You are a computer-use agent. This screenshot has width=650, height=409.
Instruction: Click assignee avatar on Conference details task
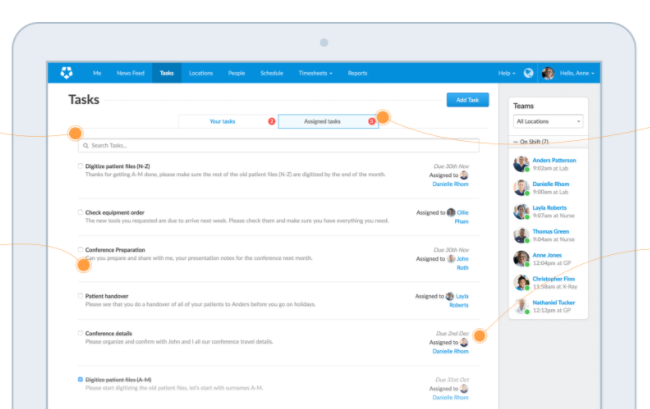point(464,342)
